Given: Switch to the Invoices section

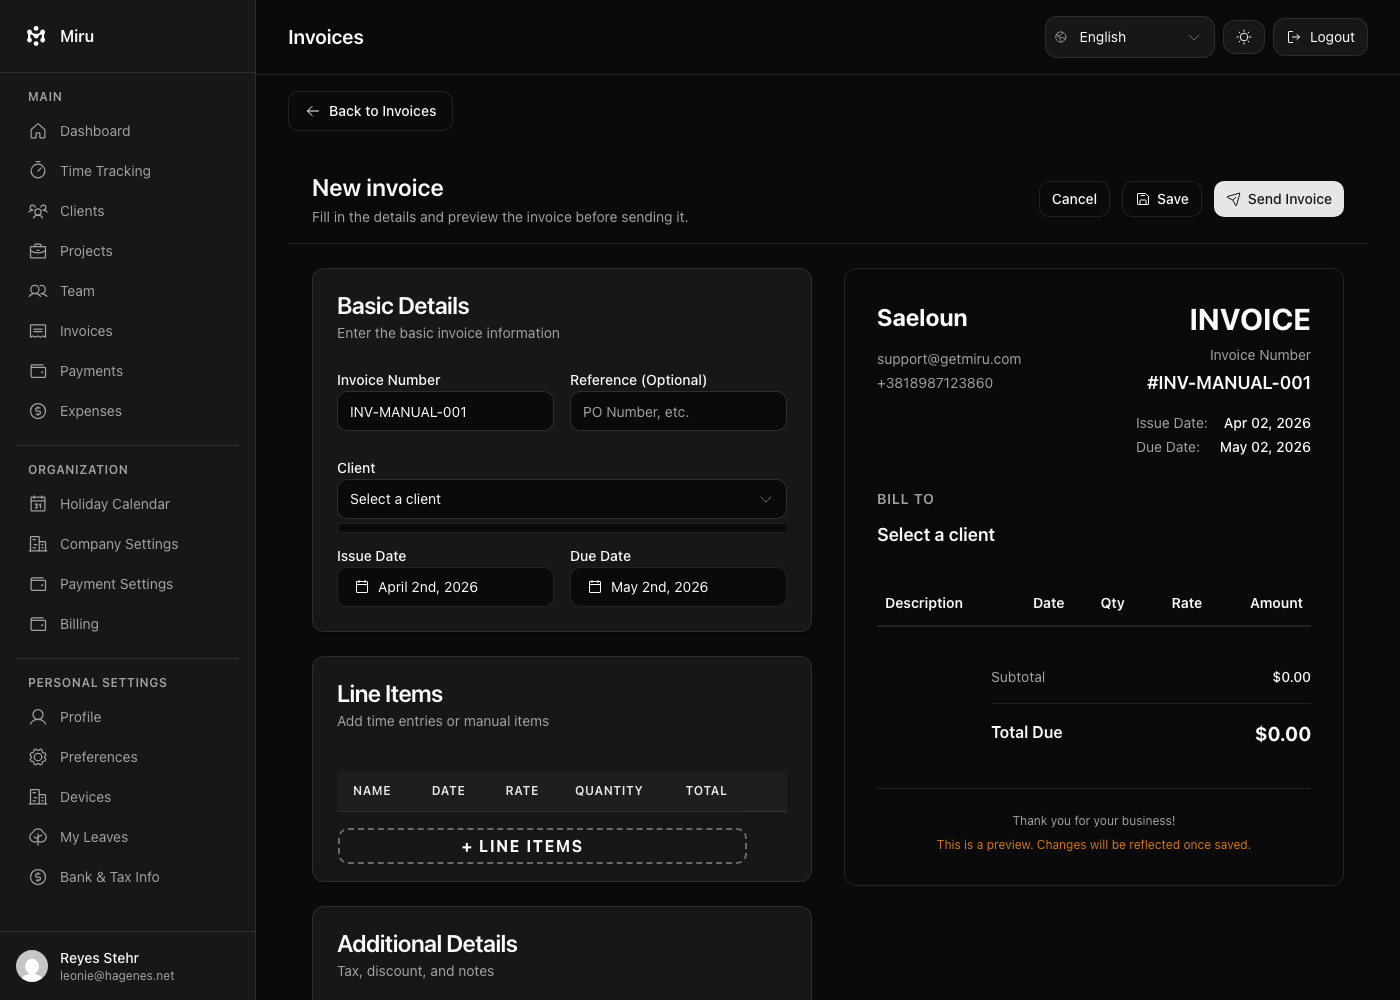Looking at the screenshot, I should tap(86, 331).
